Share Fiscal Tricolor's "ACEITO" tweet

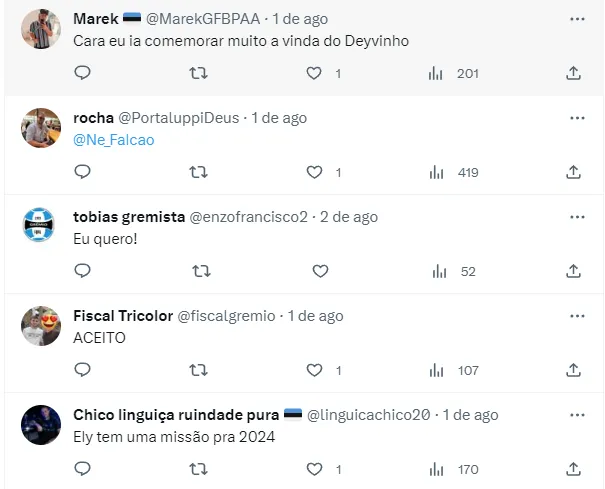point(574,370)
